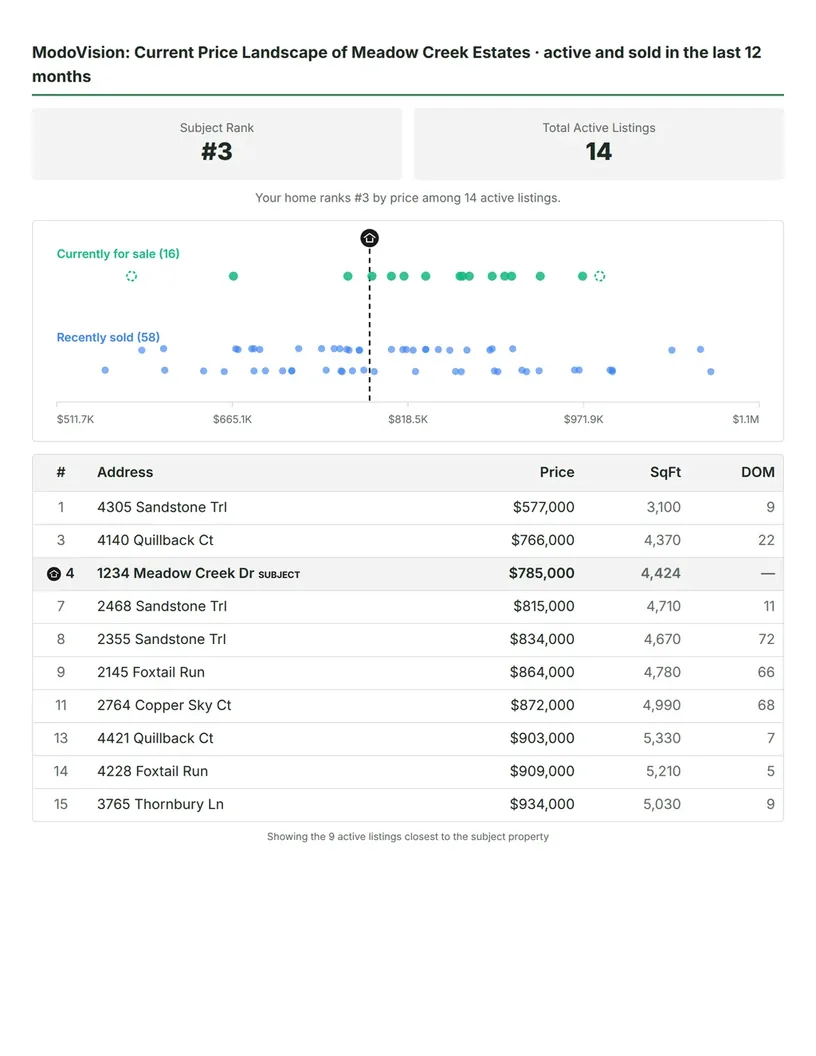Select the 4305 Sandstone Trl address
This screenshot has width=816, height=1056.
pyautogui.click(x=162, y=507)
